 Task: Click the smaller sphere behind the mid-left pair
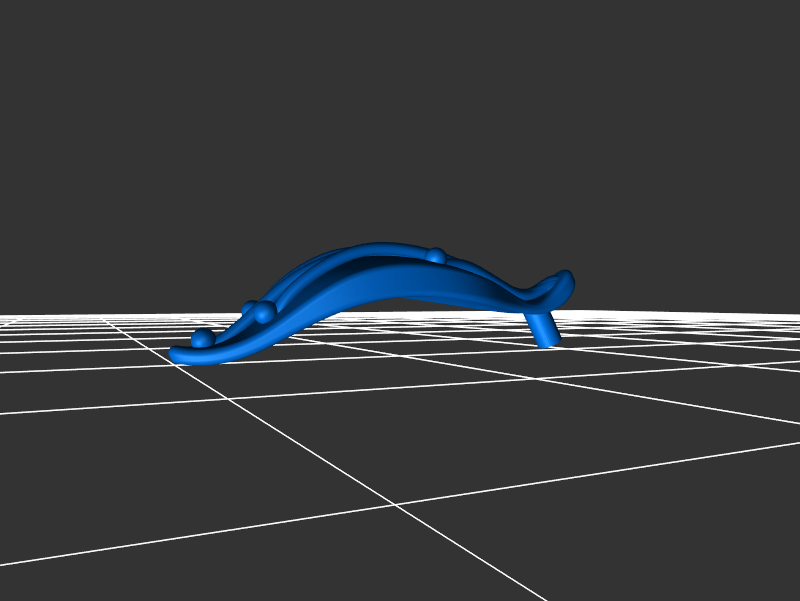[249, 307]
